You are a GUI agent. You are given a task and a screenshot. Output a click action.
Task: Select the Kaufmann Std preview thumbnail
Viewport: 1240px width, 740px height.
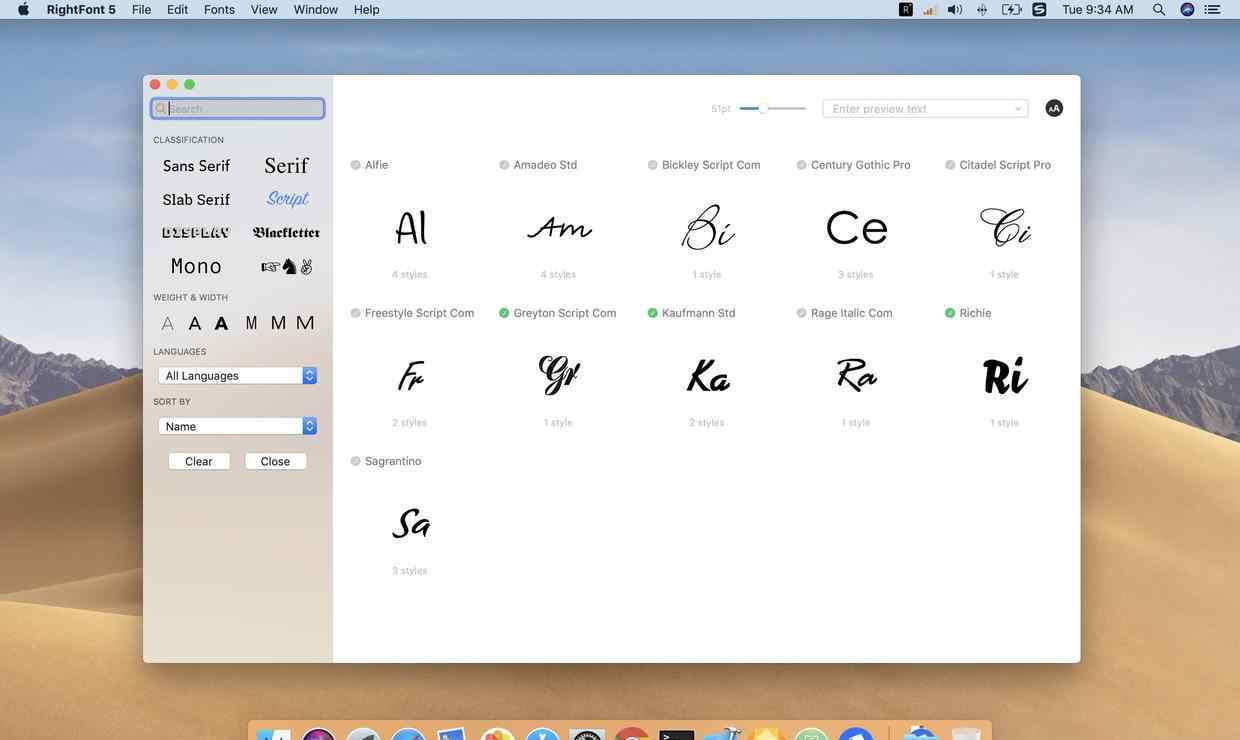(x=708, y=377)
